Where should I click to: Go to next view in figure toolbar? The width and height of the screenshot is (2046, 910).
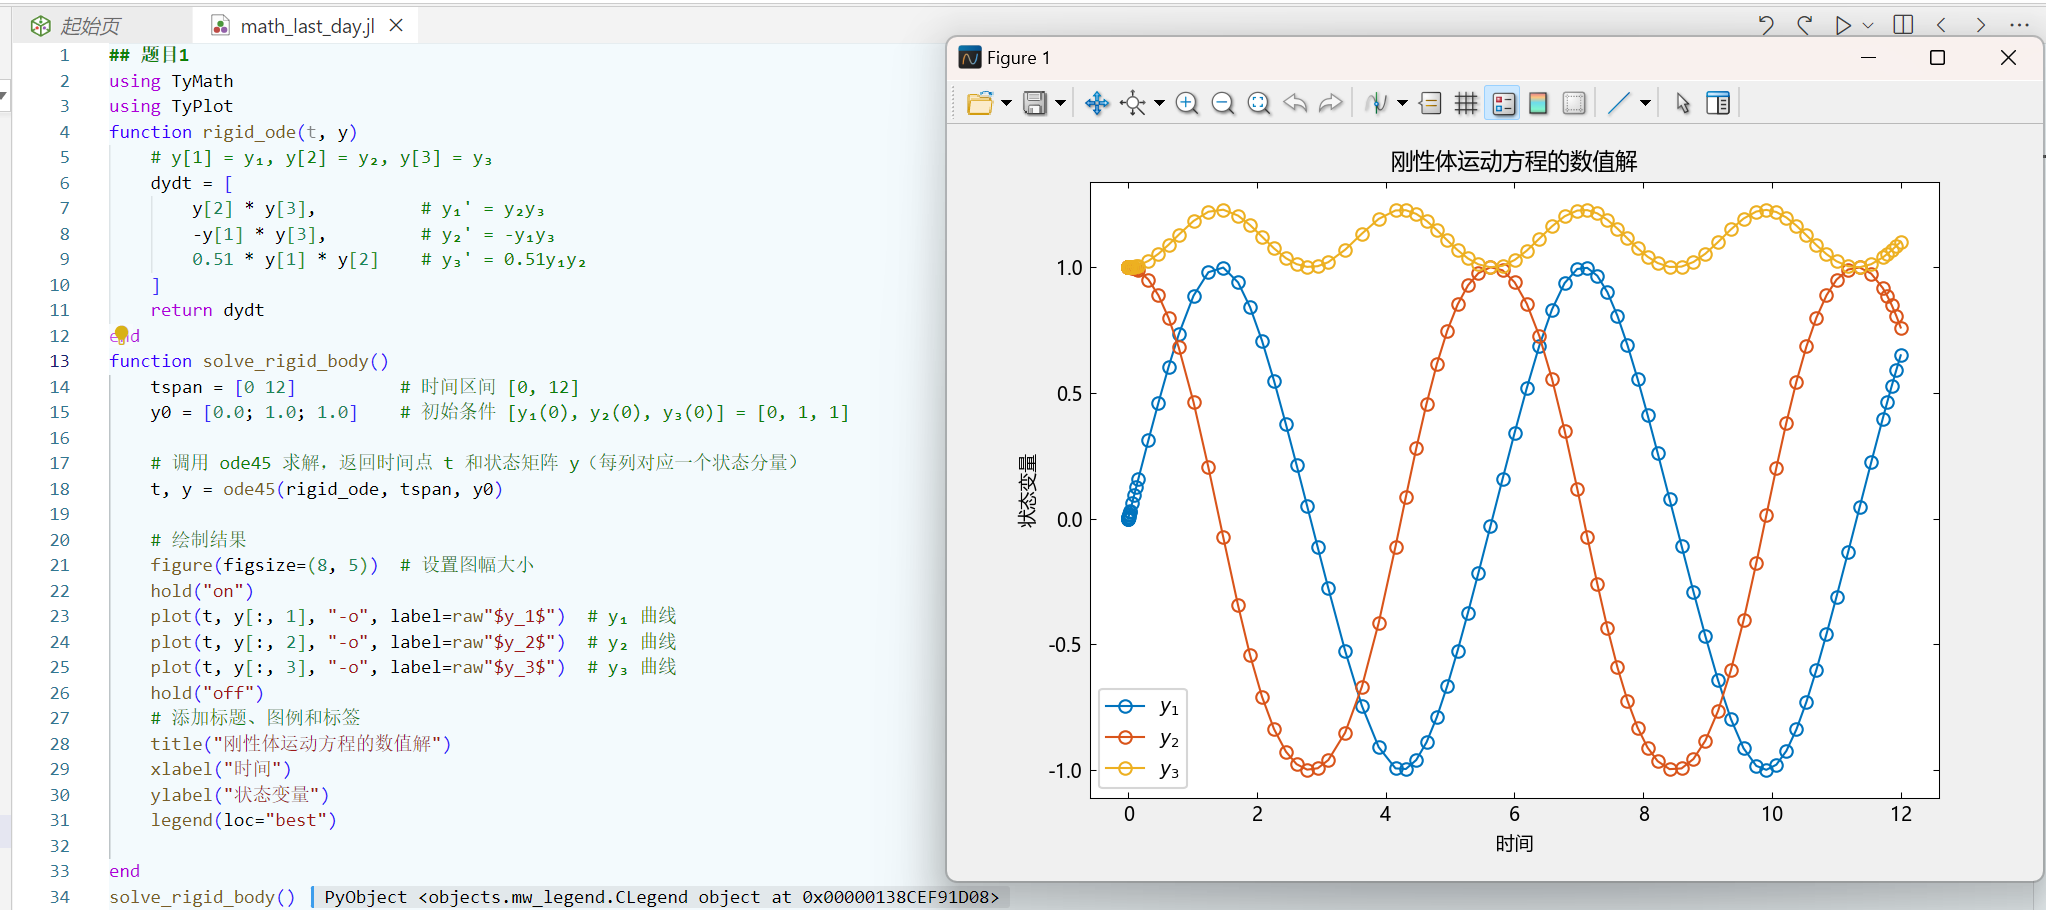[1331, 103]
